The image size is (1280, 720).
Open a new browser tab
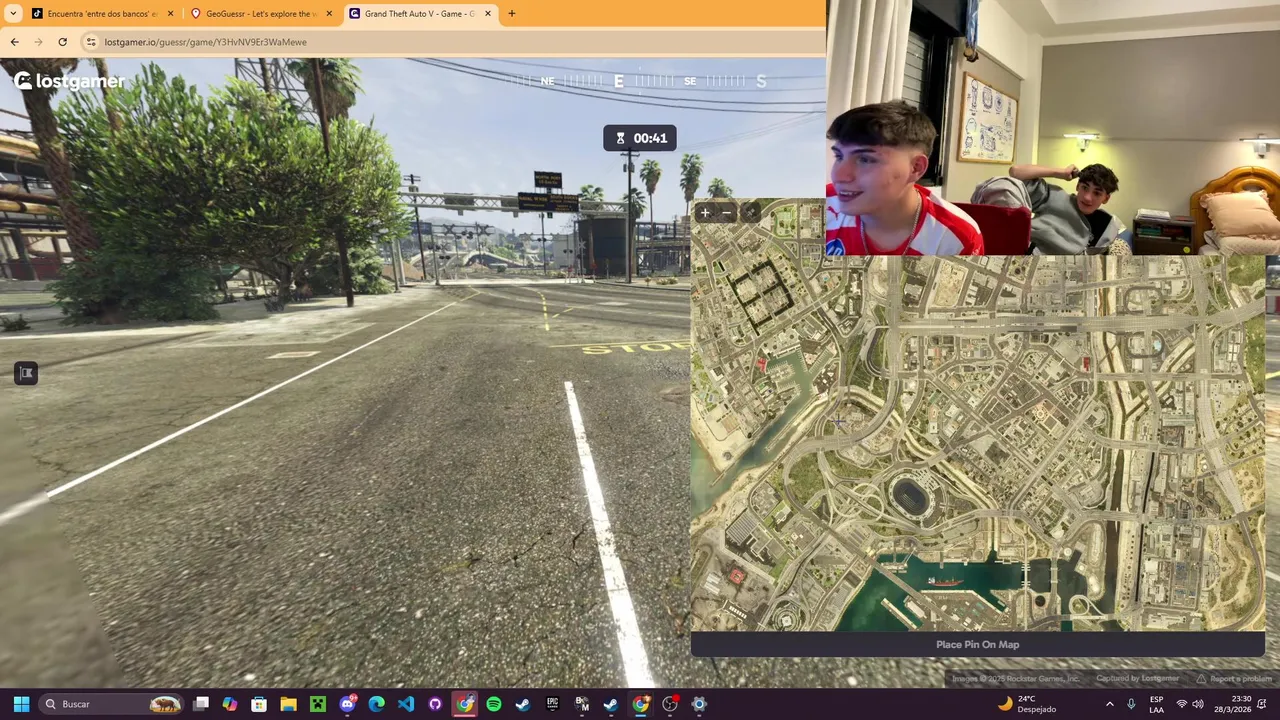[x=512, y=13]
